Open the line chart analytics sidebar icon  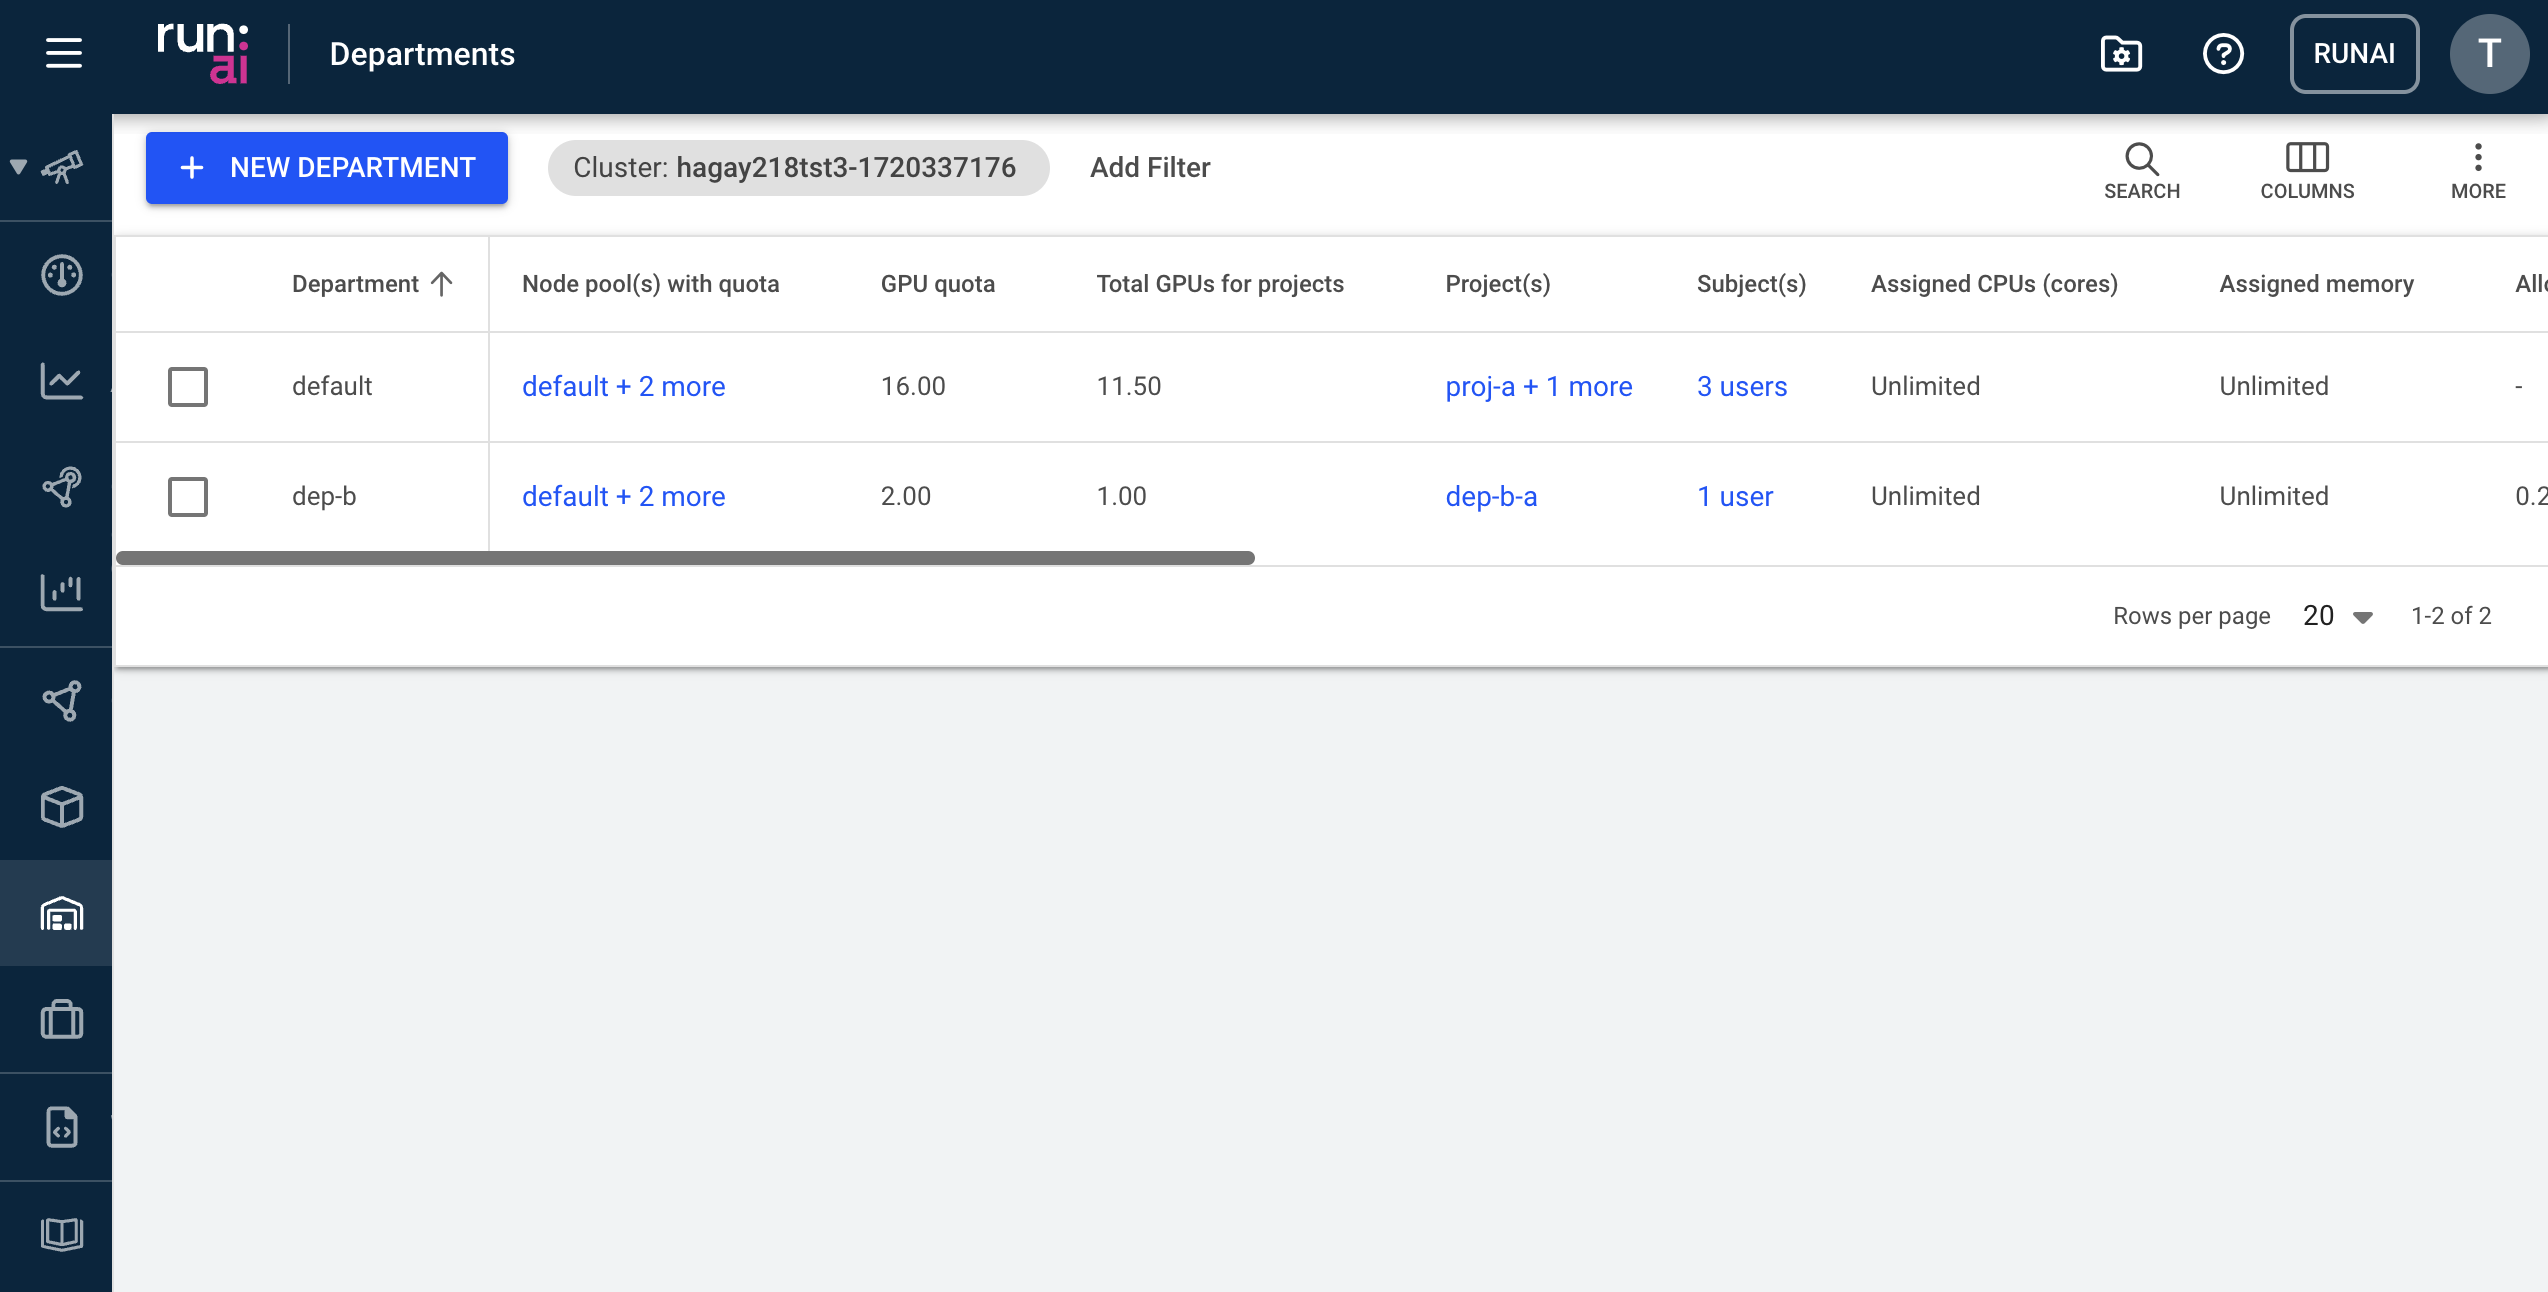click(62, 381)
